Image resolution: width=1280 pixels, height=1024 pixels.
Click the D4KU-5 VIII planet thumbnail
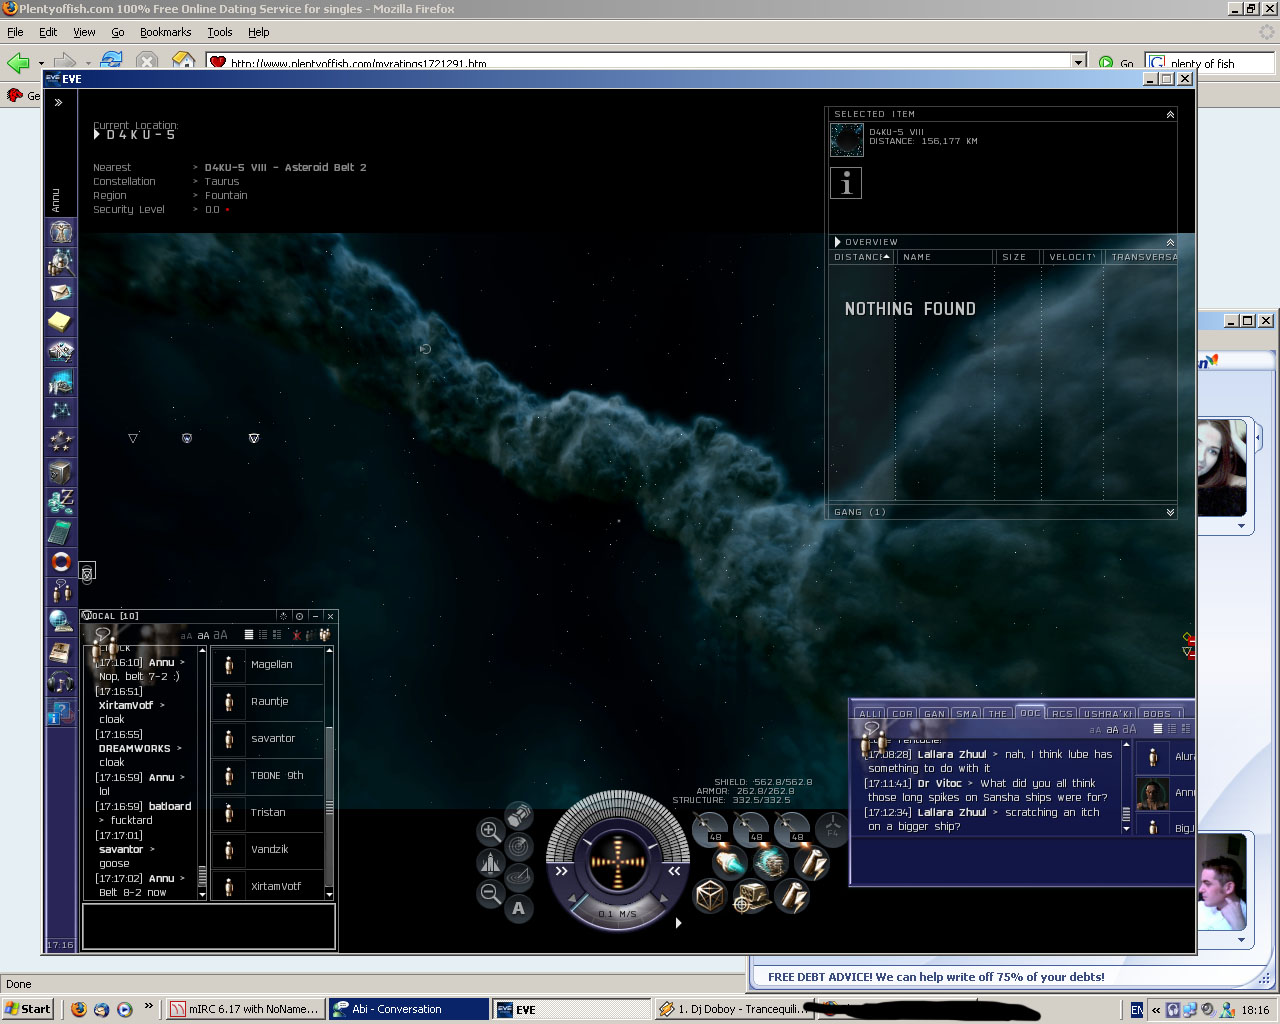847,140
